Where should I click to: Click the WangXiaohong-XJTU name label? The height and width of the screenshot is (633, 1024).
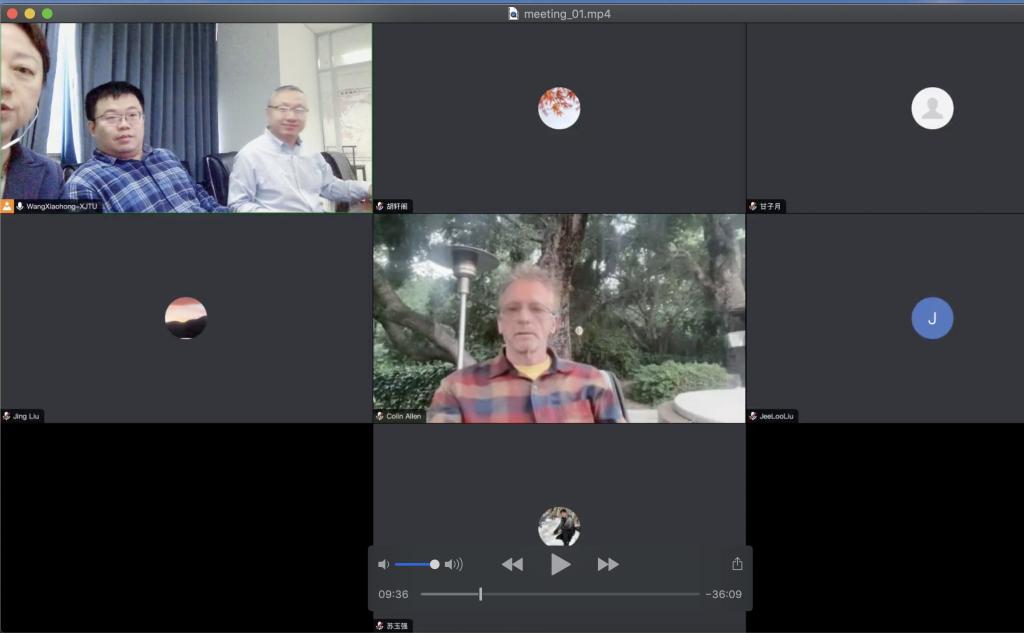coord(62,206)
